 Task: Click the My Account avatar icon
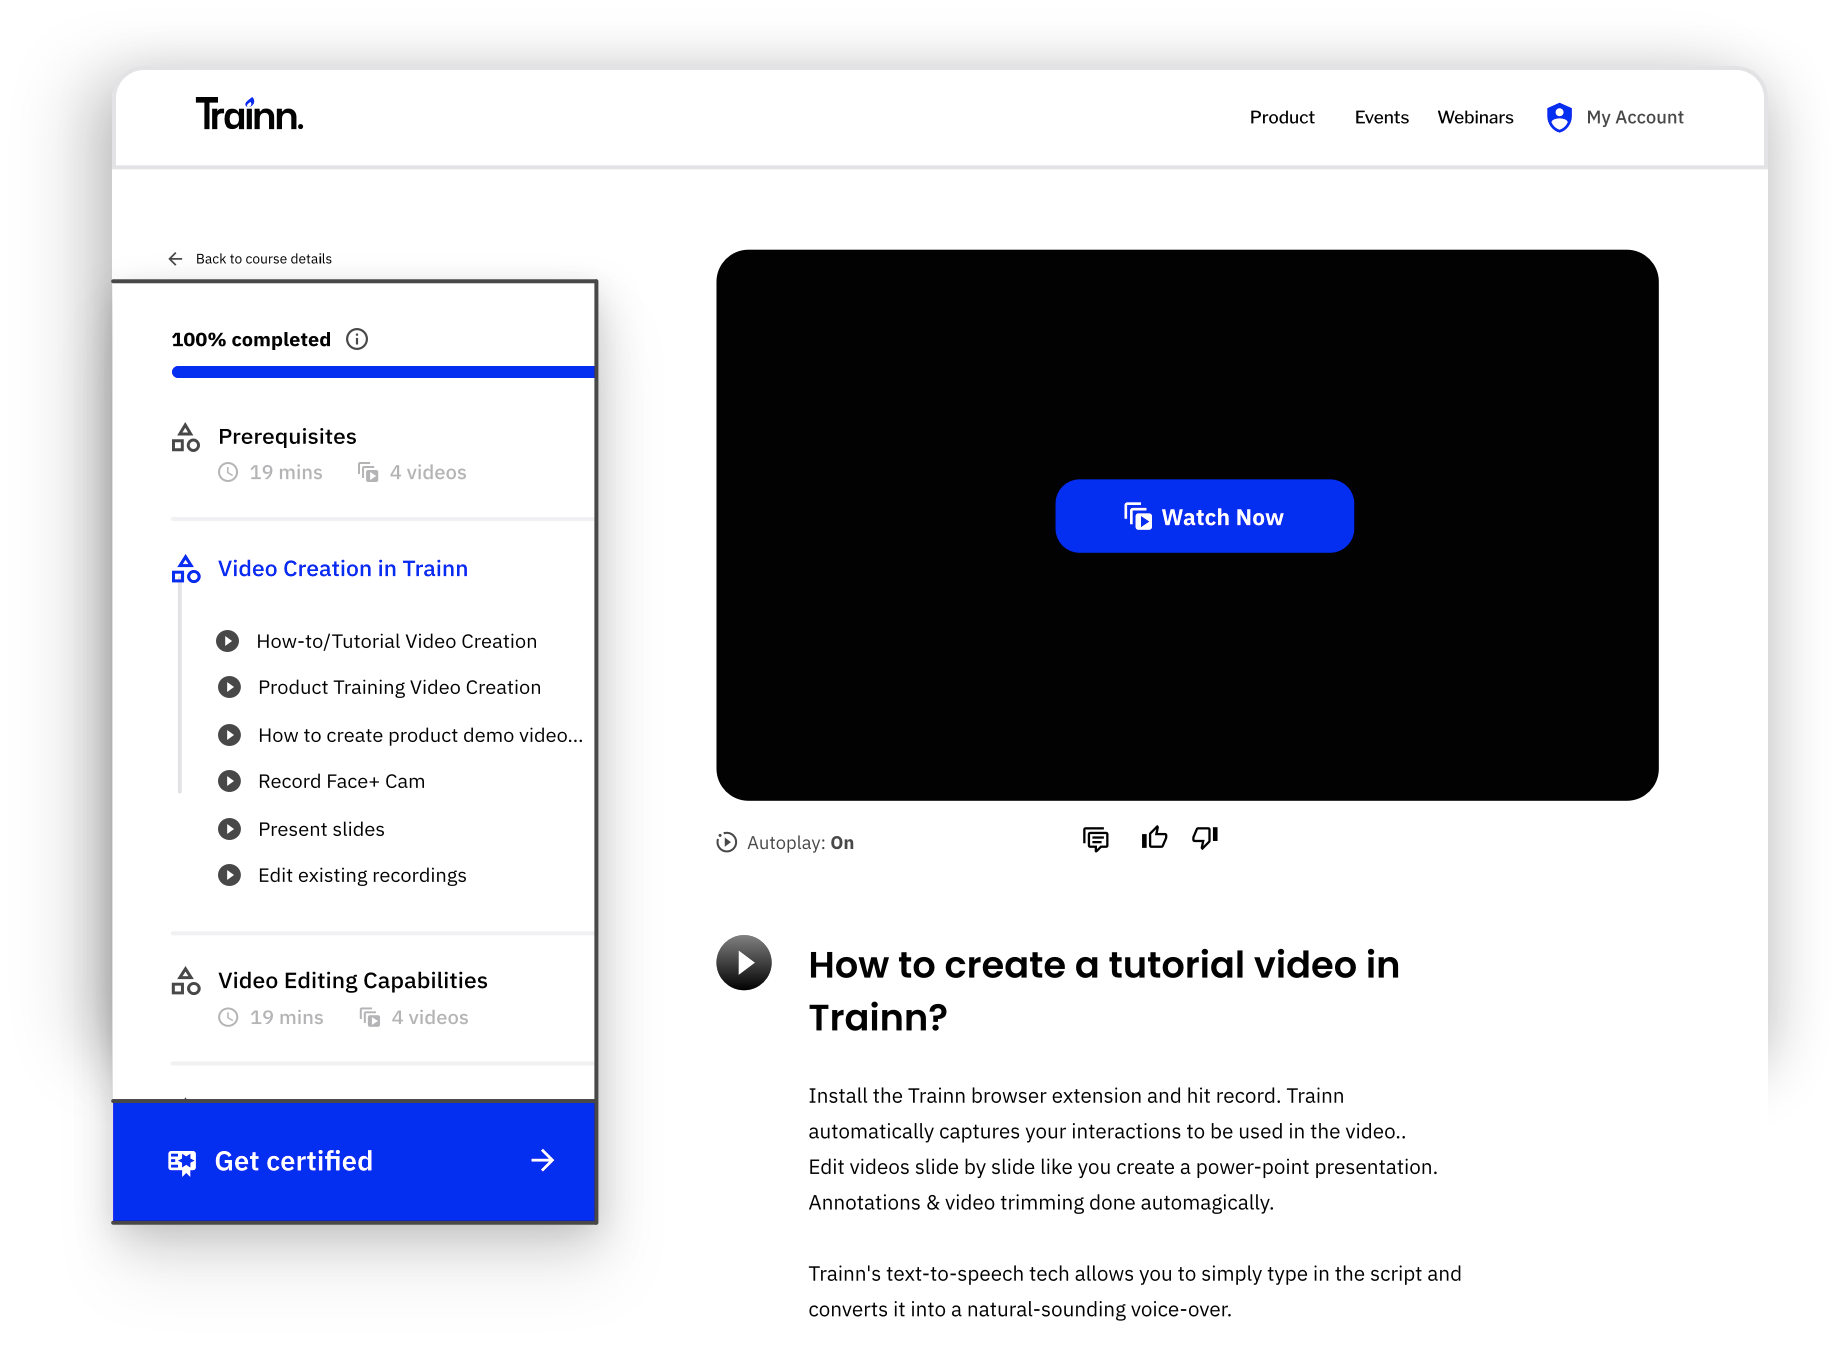pos(1559,117)
